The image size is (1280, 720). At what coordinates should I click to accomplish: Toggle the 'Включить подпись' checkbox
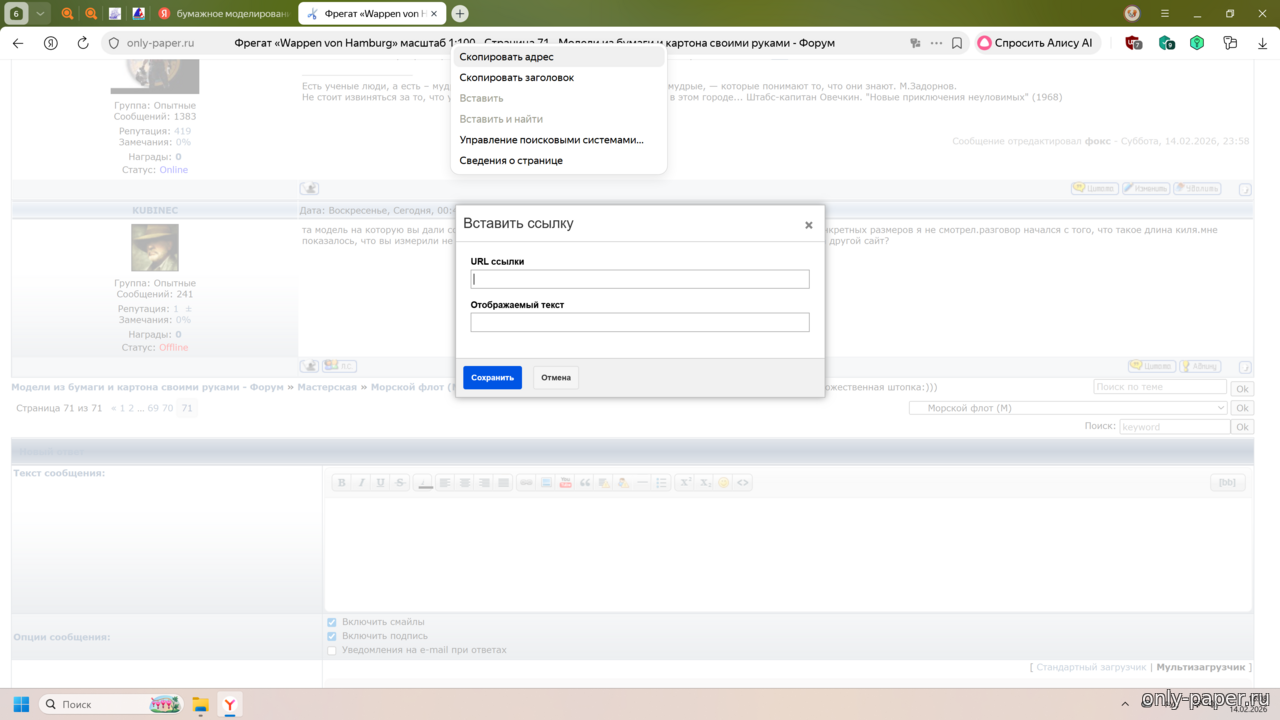[x=332, y=636]
